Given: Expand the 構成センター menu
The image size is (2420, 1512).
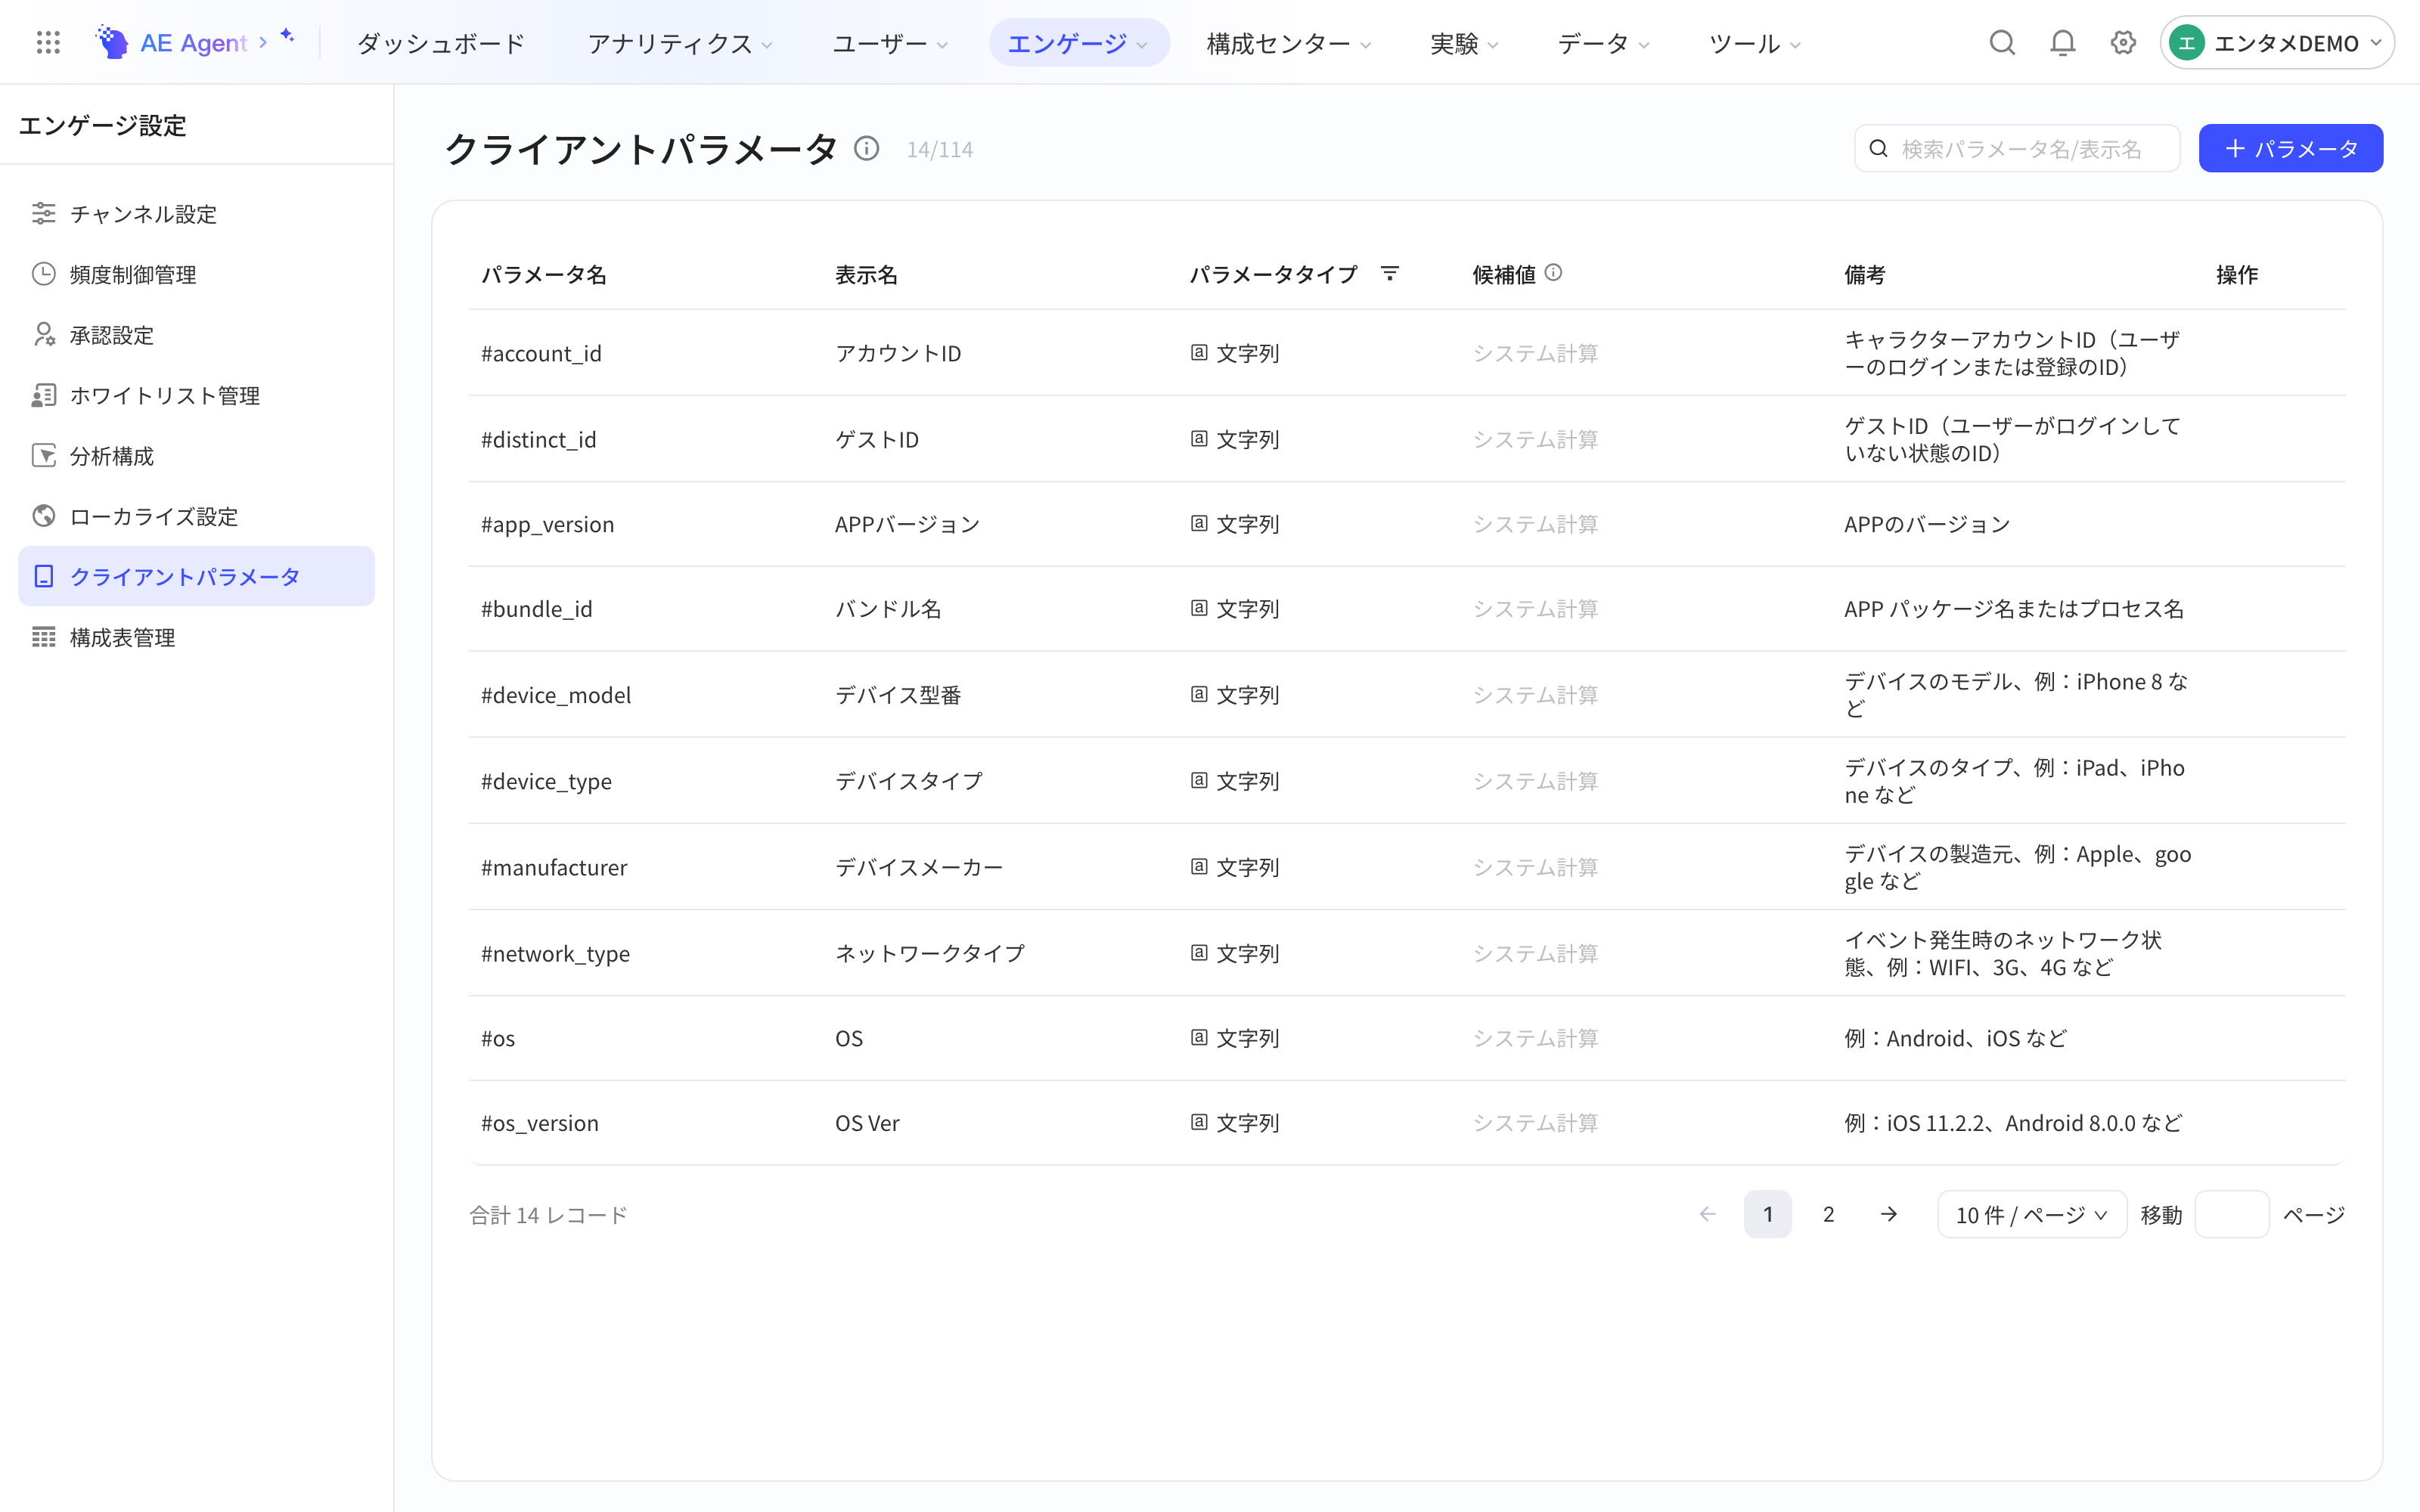Looking at the screenshot, I should click(x=1288, y=43).
